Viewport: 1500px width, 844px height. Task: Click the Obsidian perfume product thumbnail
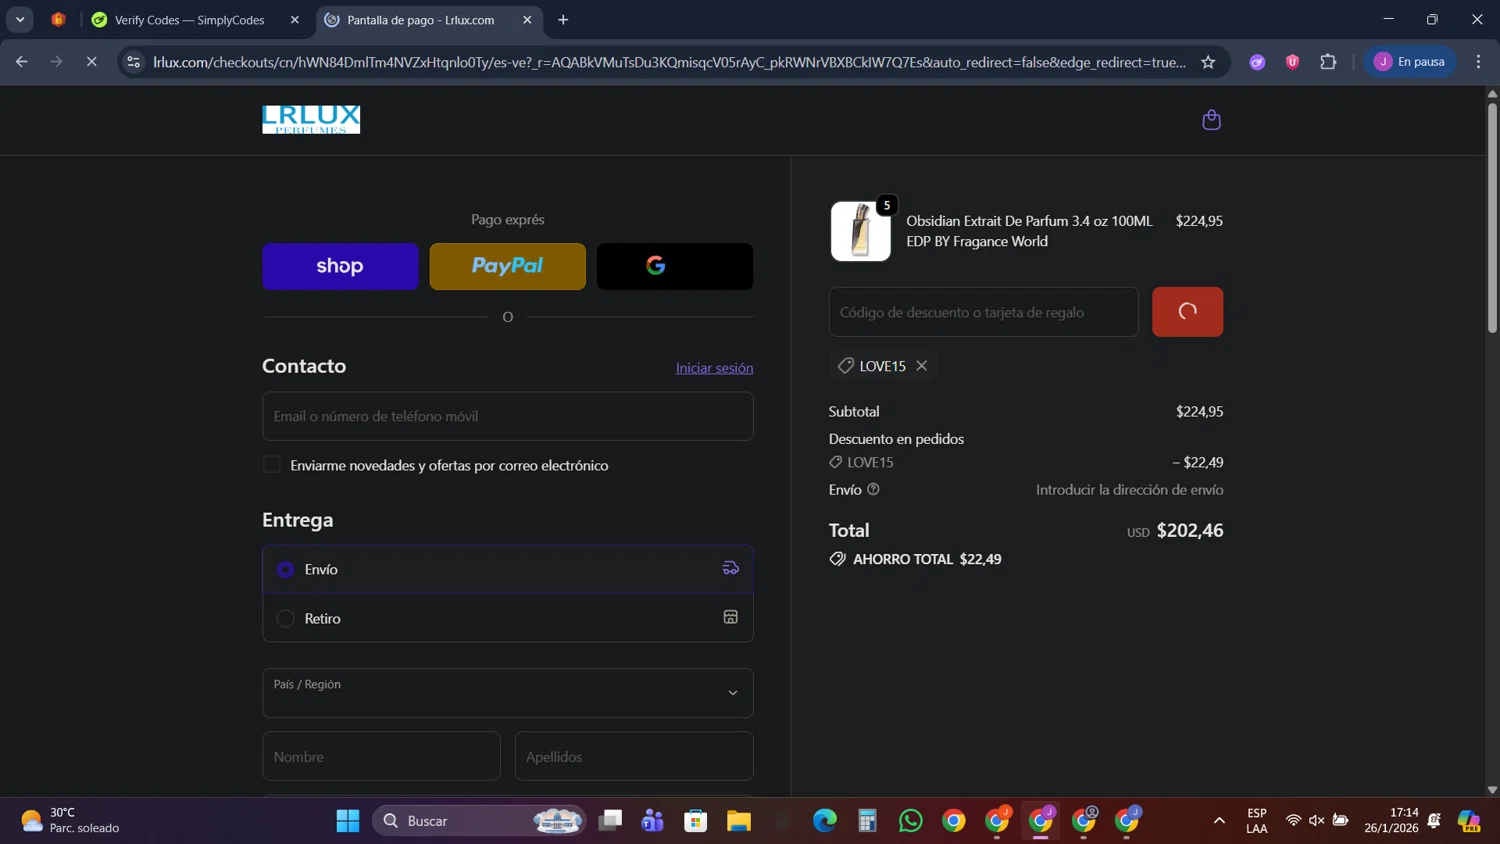861,231
